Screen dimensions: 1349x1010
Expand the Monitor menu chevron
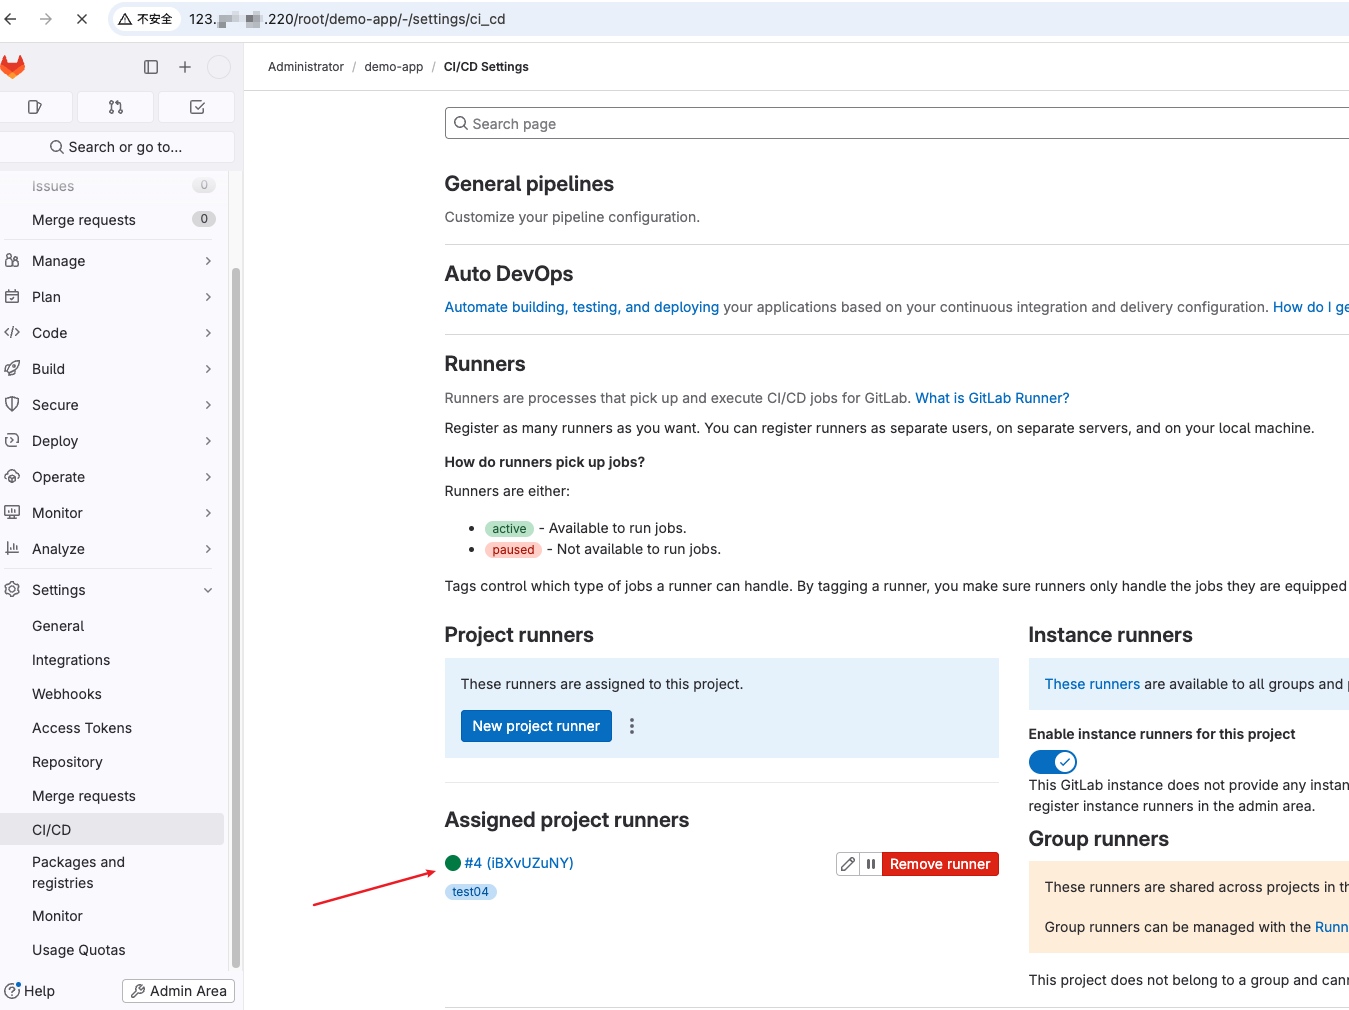pos(208,513)
